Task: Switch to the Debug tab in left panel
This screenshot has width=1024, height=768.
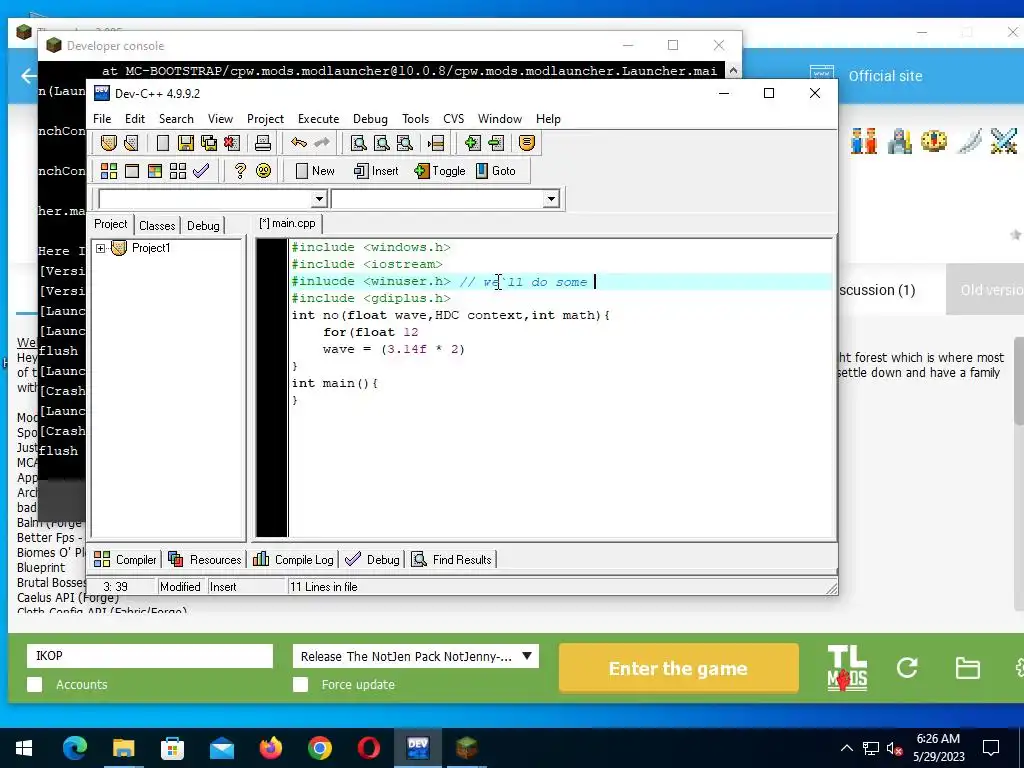Action: pyautogui.click(x=203, y=225)
